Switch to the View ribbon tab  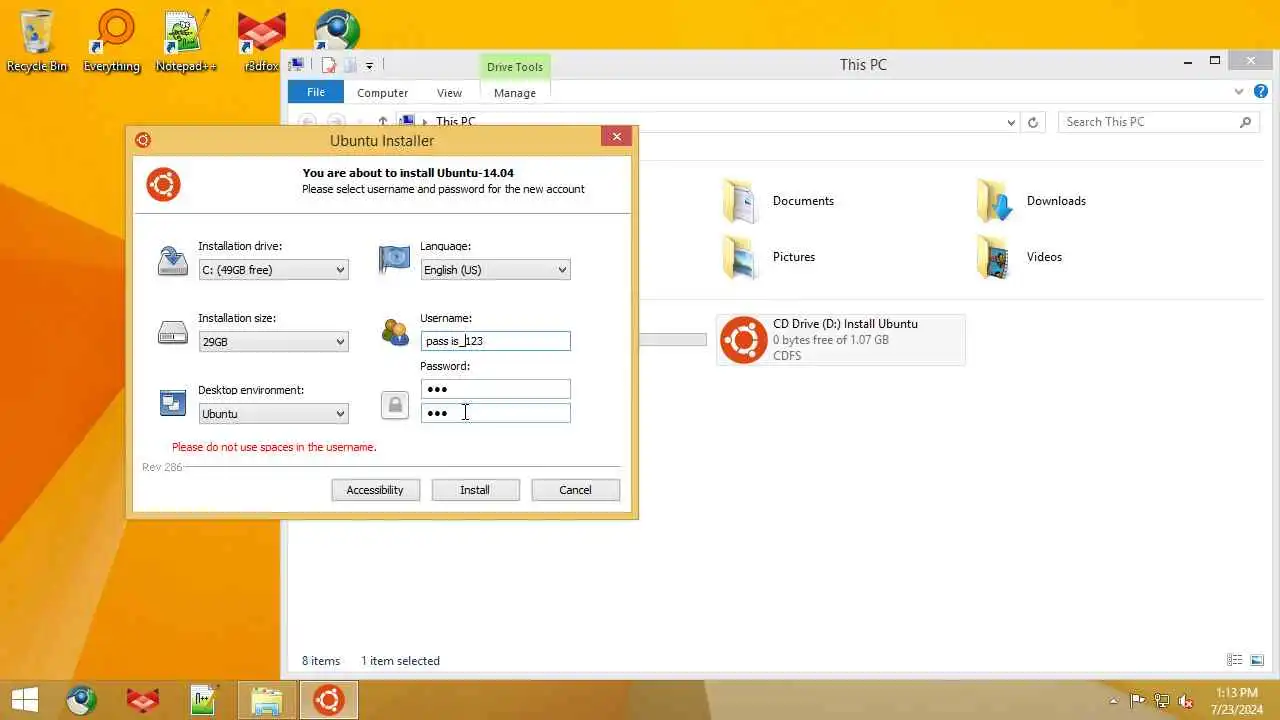tap(449, 92)
